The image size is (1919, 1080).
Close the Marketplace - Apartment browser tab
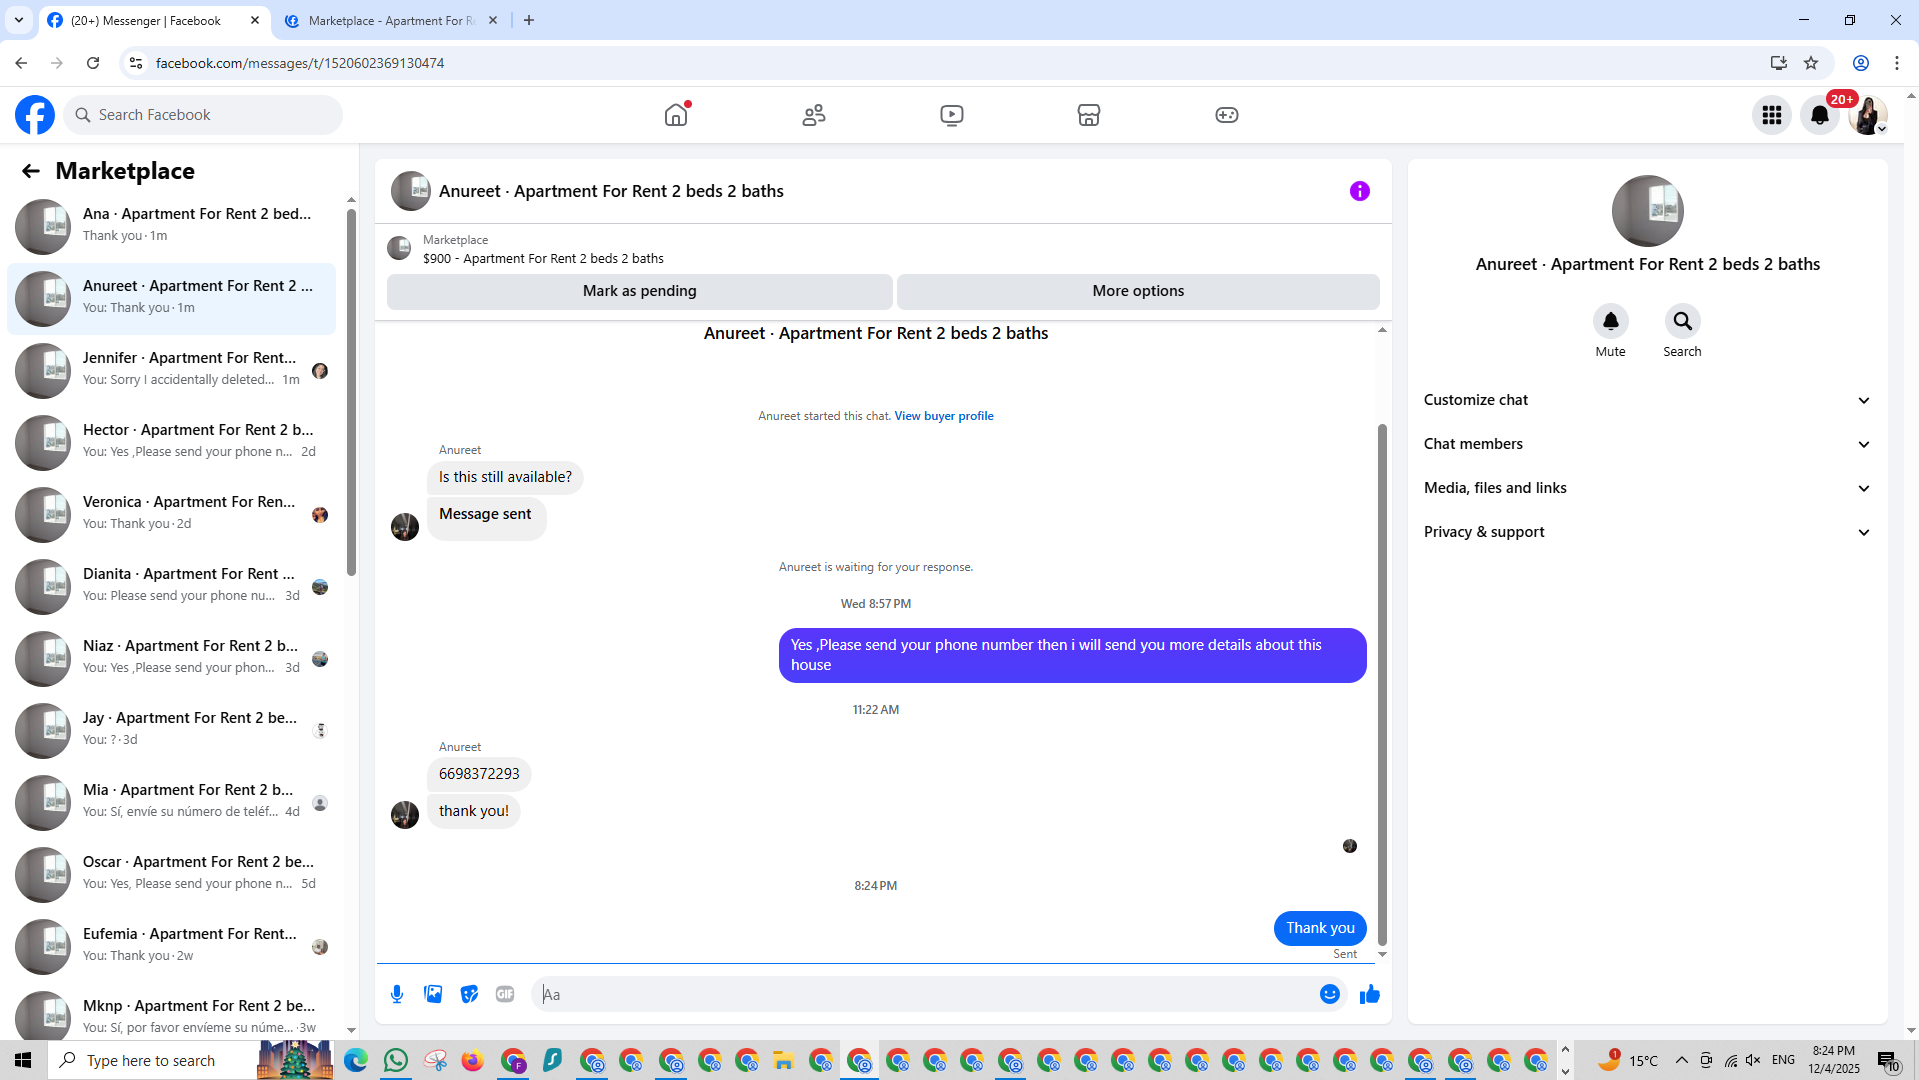[493, 20]
